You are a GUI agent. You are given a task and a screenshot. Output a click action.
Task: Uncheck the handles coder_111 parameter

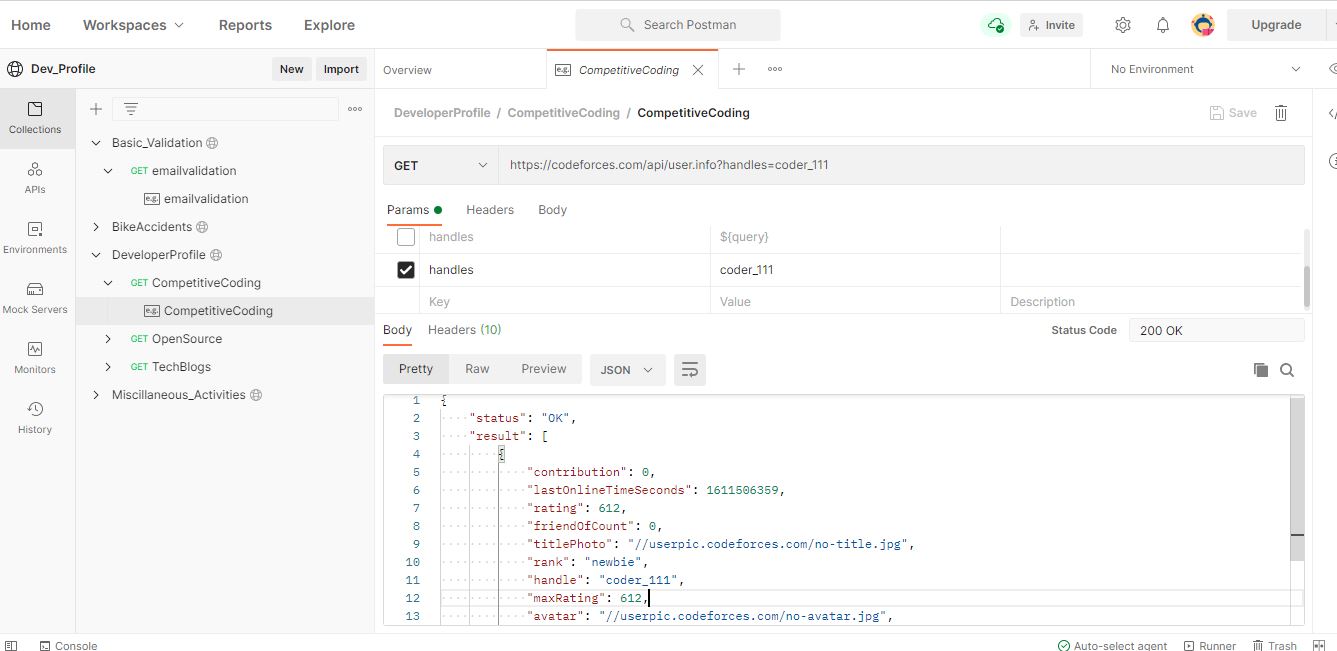pos(406,270)
